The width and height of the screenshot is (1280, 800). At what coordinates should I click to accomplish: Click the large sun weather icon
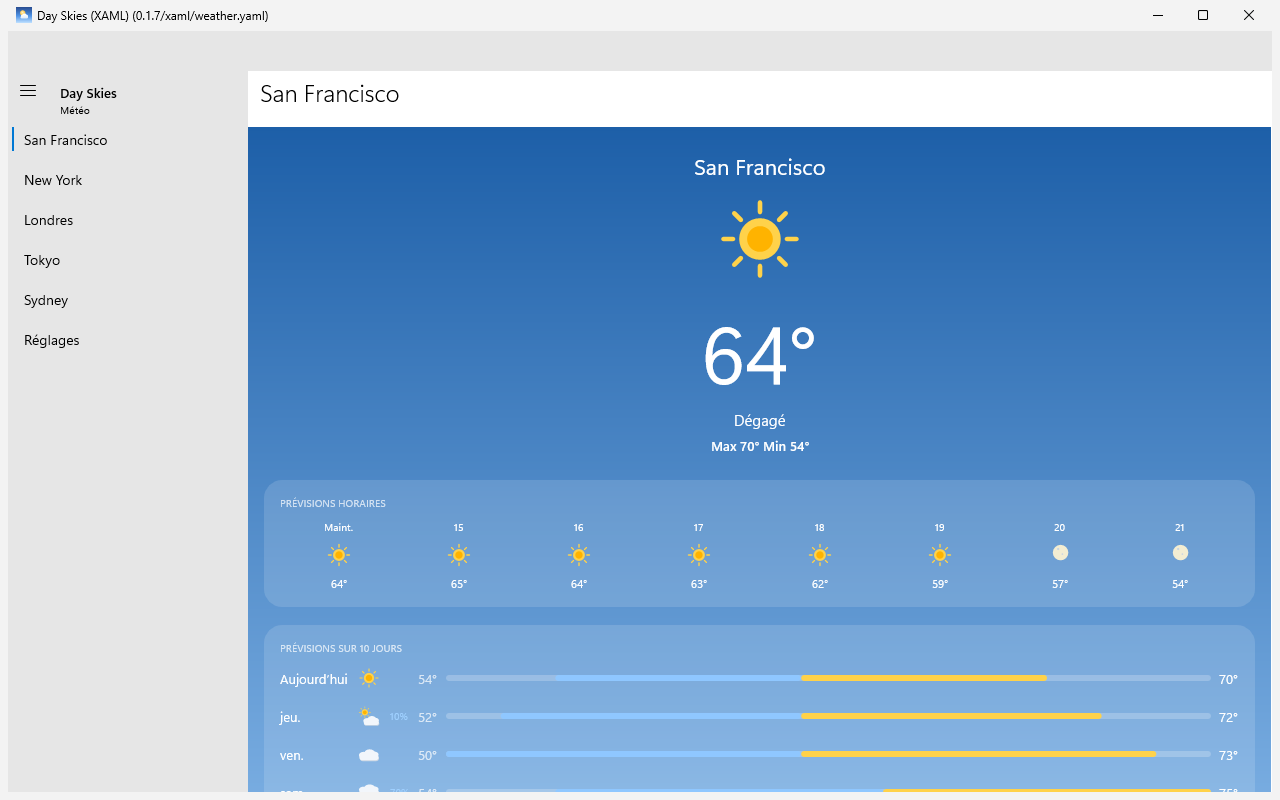tap(760, 239)
